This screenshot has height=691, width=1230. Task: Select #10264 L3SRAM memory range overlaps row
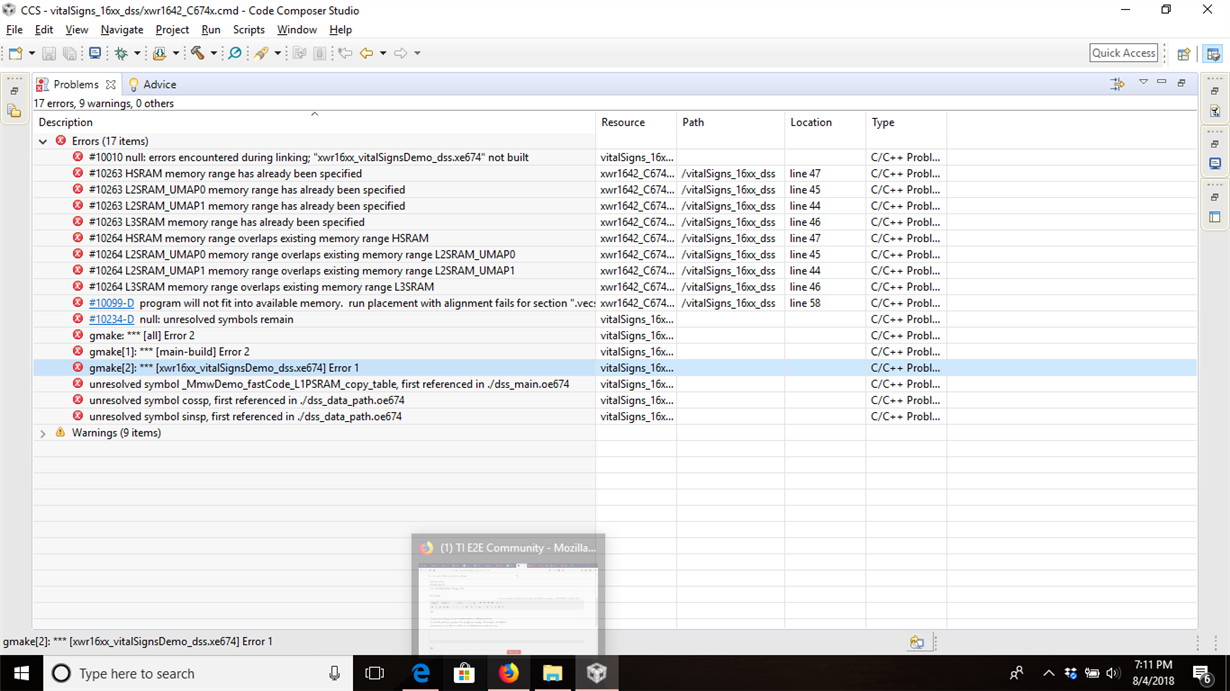click(x=614, y=287)
